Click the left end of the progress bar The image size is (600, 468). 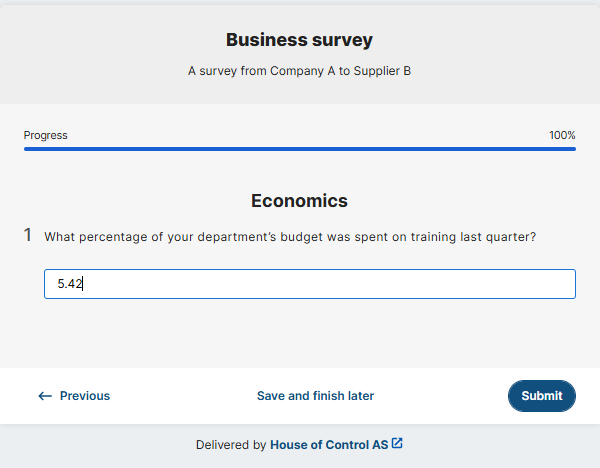pyautogui.click(x=27, y=149)
